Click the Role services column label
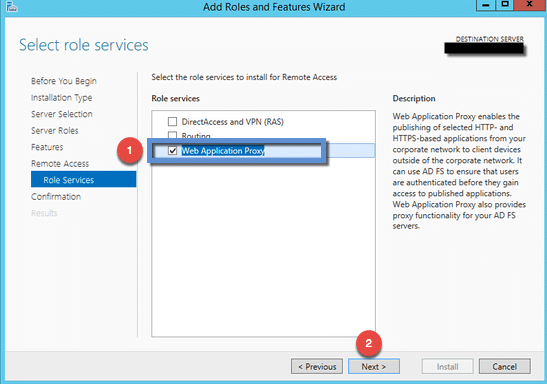 pyautogui.click(x=175, y=98)
